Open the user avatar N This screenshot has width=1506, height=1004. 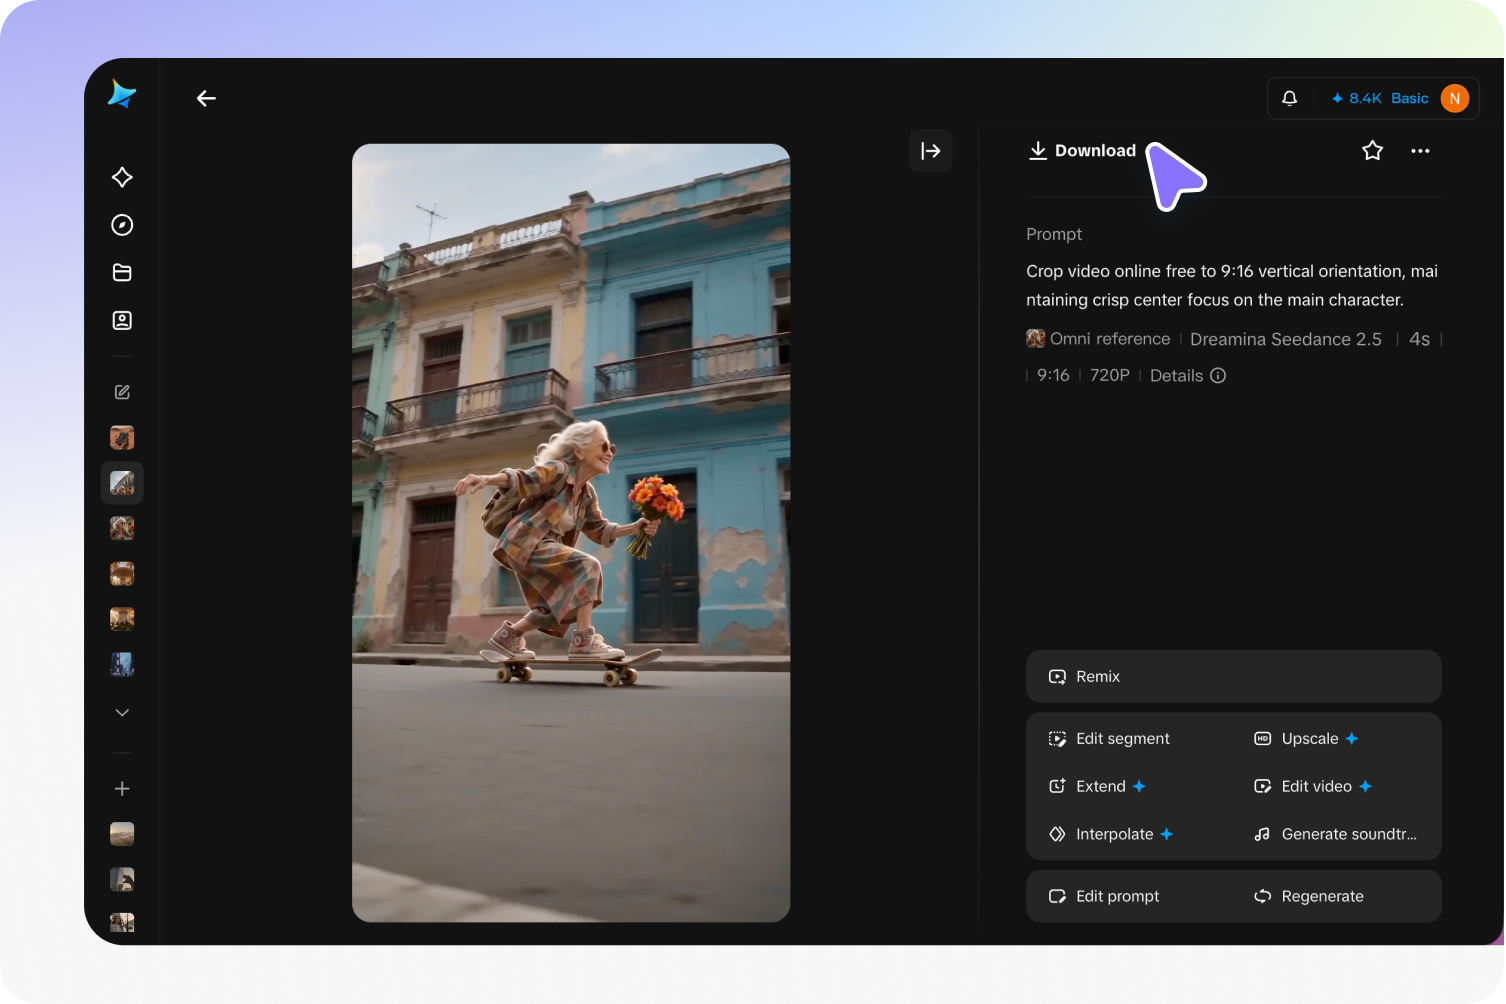1454,98
